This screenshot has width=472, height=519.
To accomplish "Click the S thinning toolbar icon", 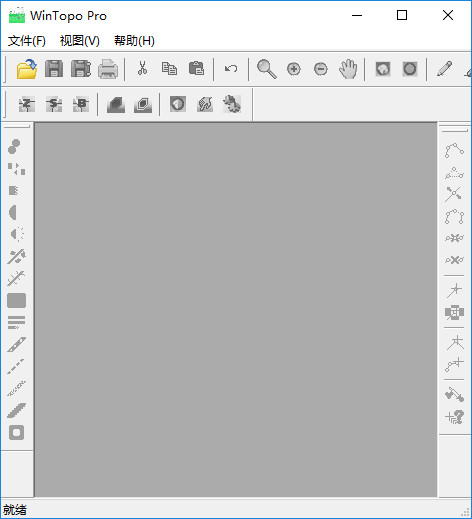I will tap(54, 104).
